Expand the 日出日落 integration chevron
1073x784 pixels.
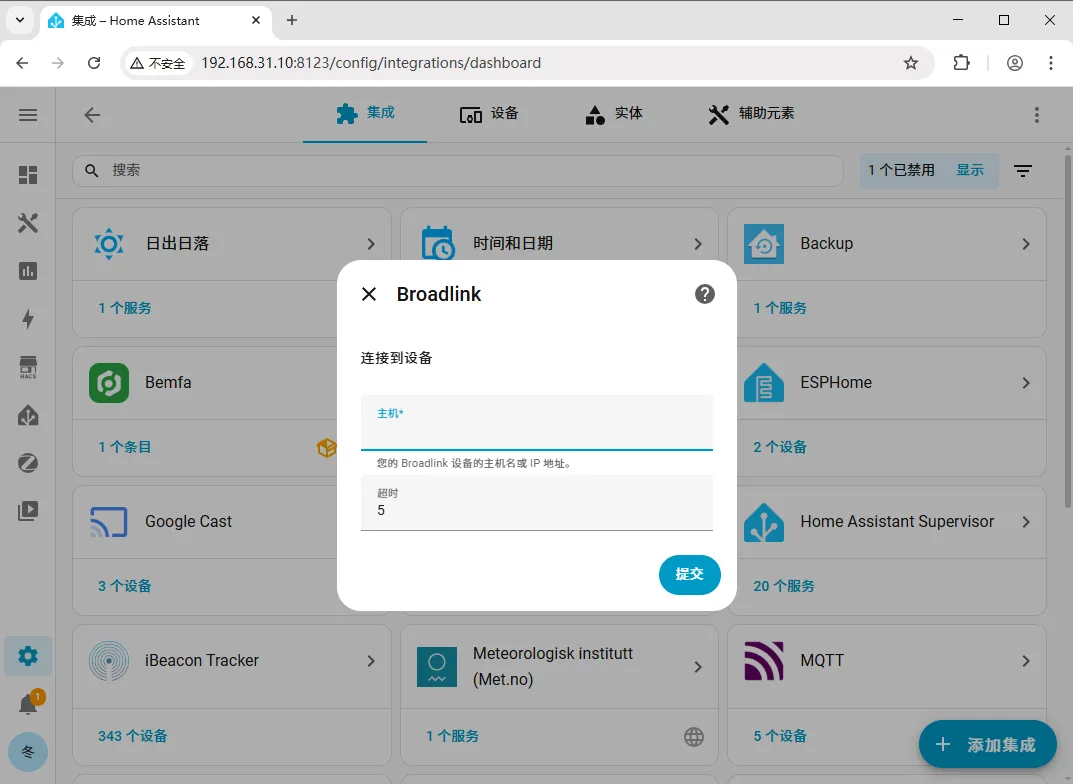[x=371, y=244]
